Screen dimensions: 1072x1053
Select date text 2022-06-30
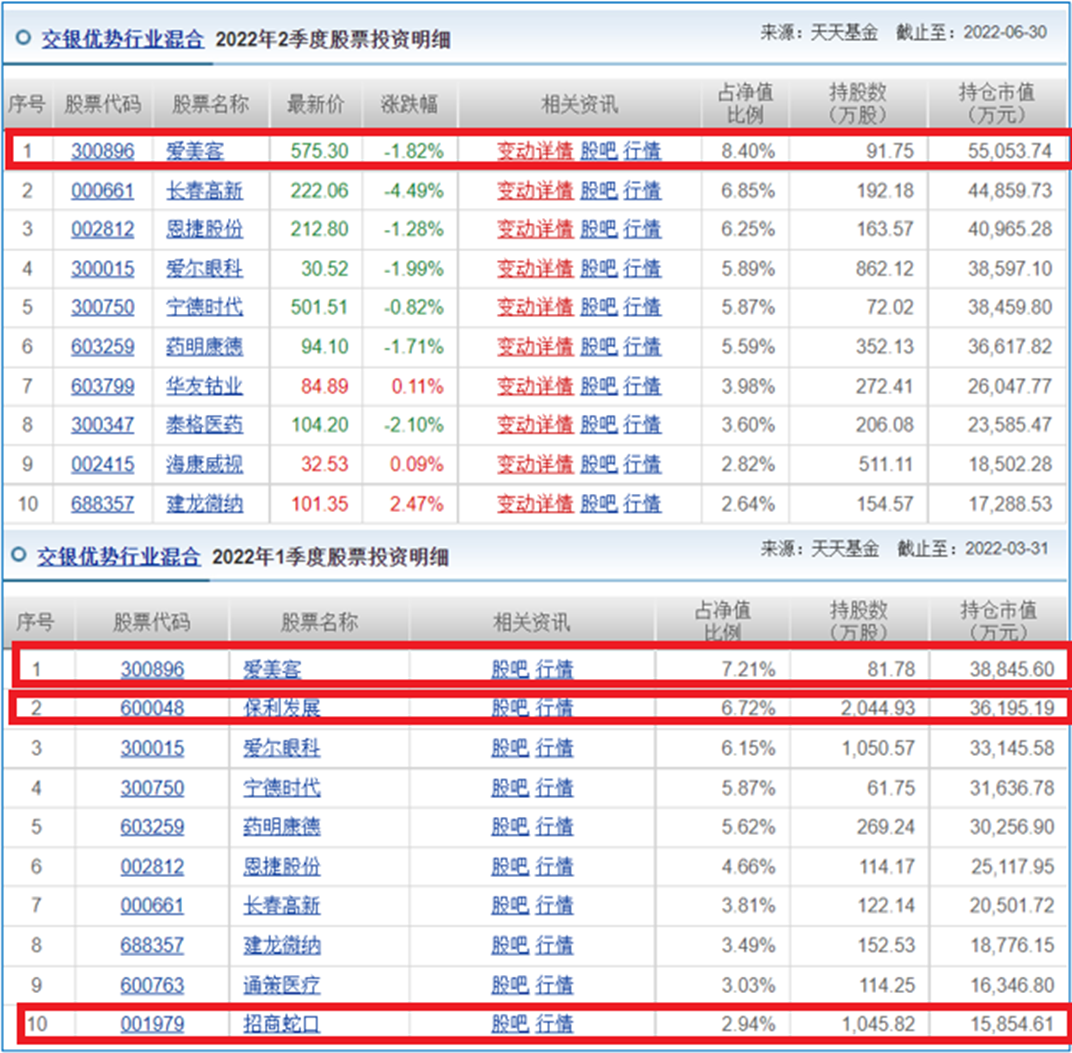click(x=1005, y=32)
